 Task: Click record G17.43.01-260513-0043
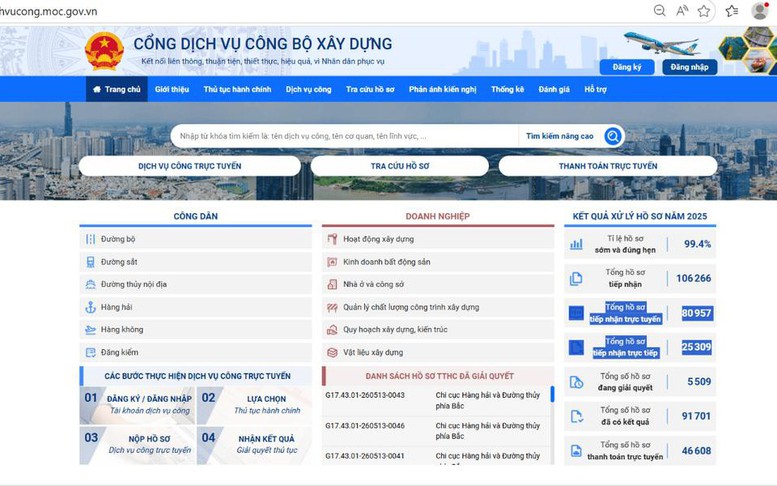365,395
